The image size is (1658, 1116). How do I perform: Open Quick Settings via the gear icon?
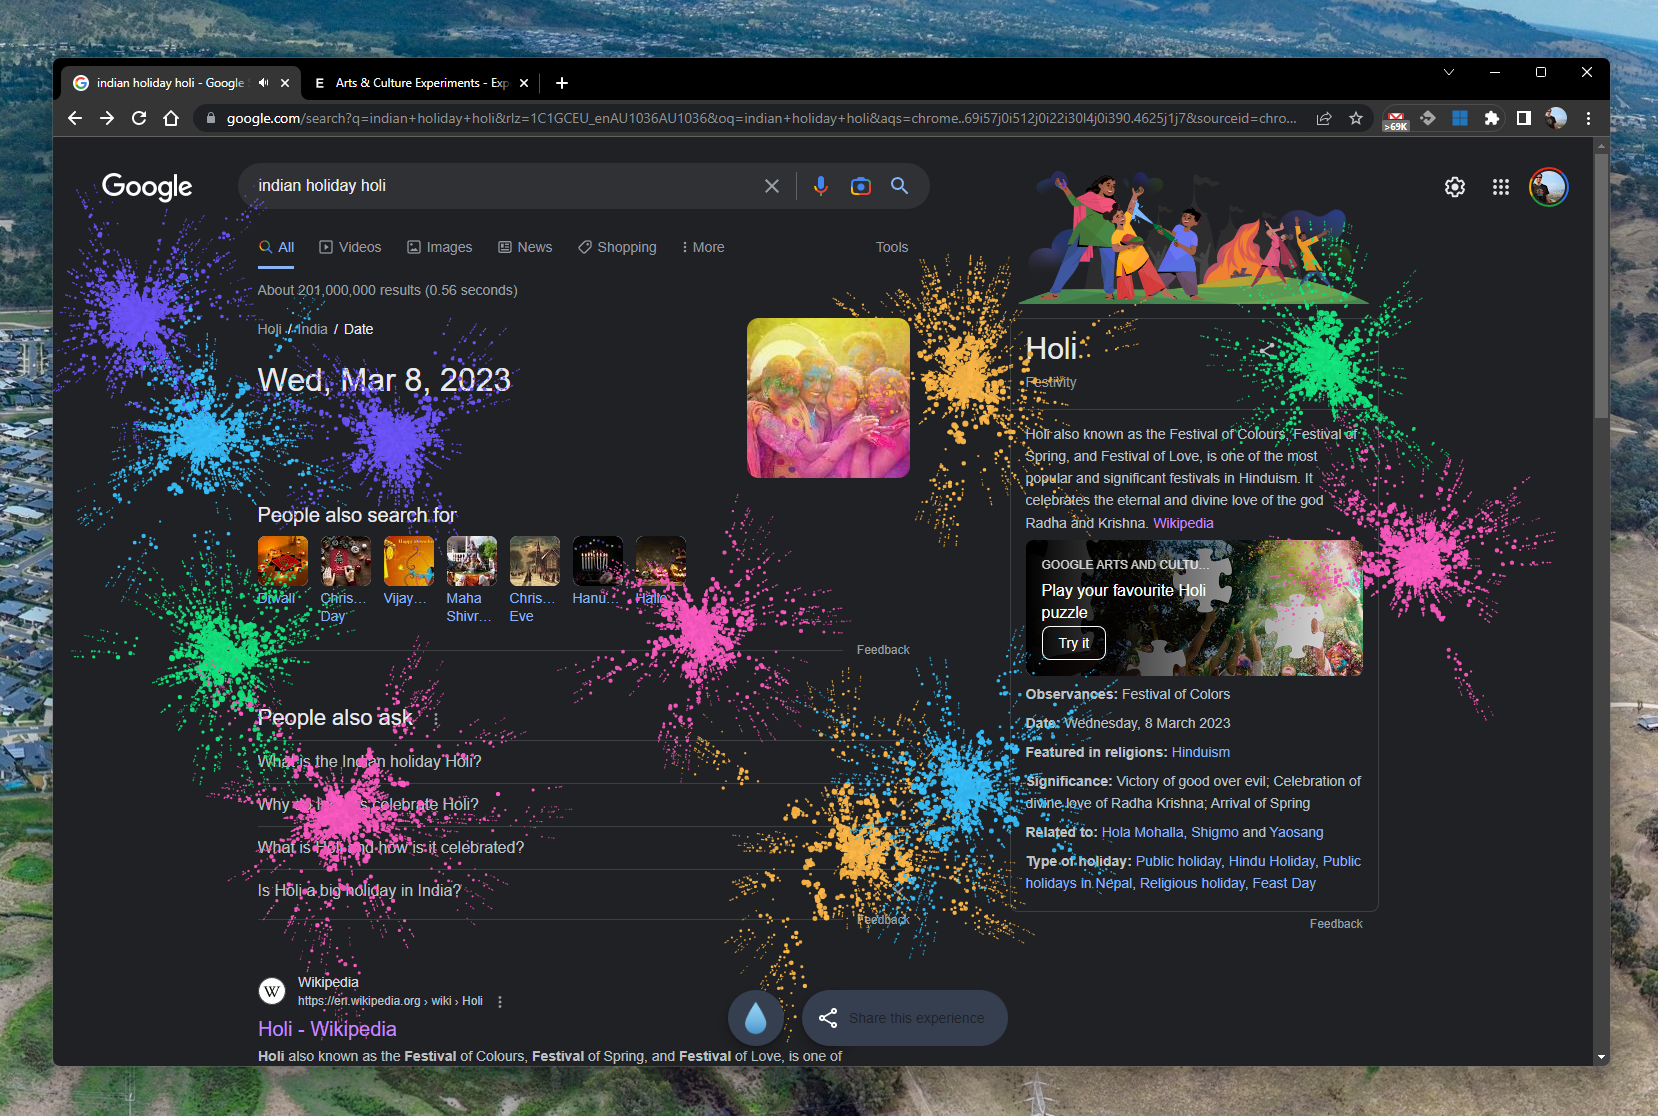(1454, 187)
